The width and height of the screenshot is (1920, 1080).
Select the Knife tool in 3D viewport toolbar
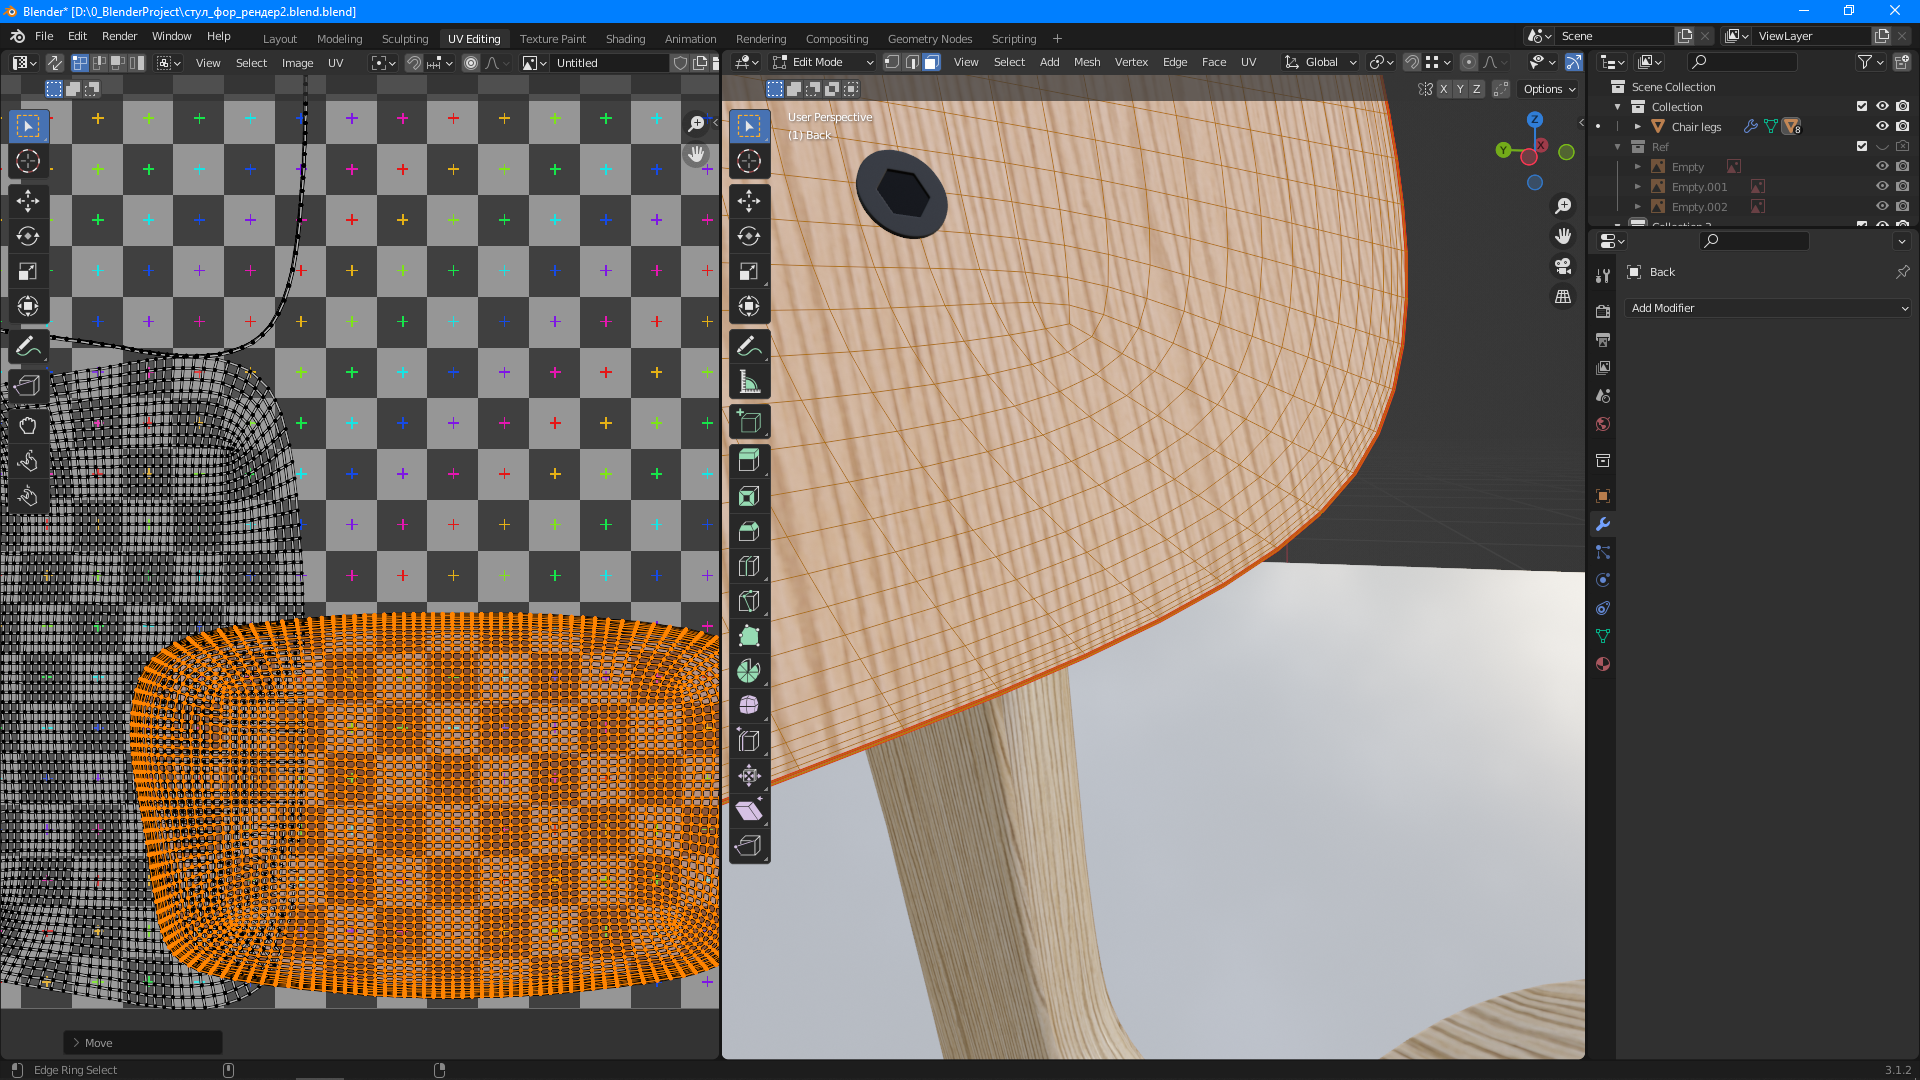coord(749,601)
